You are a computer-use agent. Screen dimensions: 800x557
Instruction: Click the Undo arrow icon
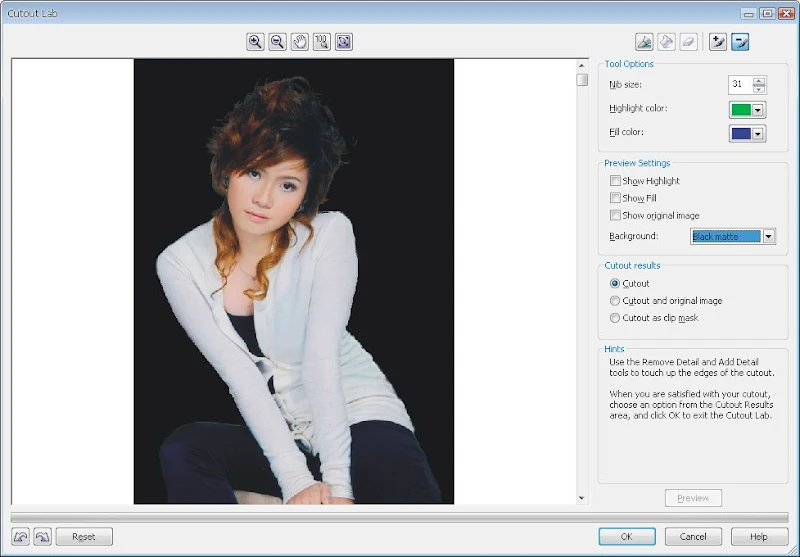[x=21, y=537]
